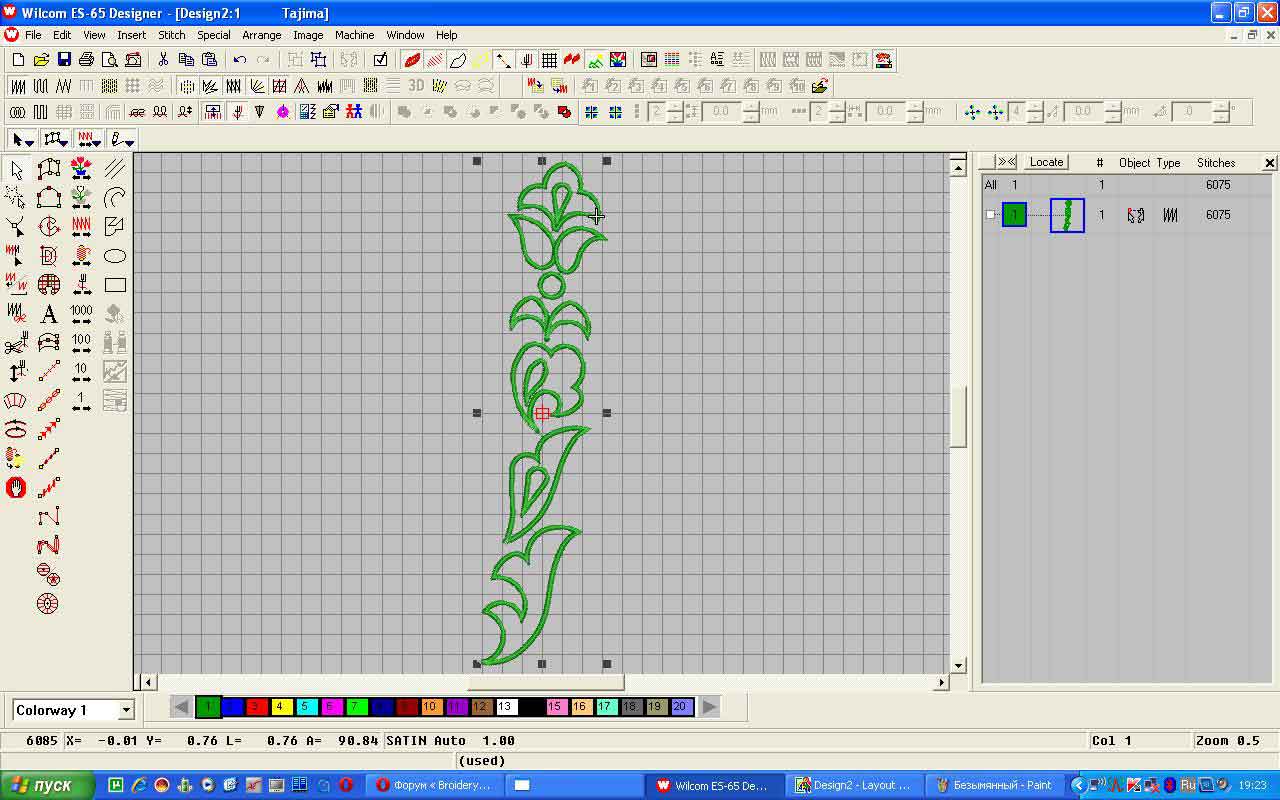
Task: Click the Undo arrow icon
Action: [240, 60]
